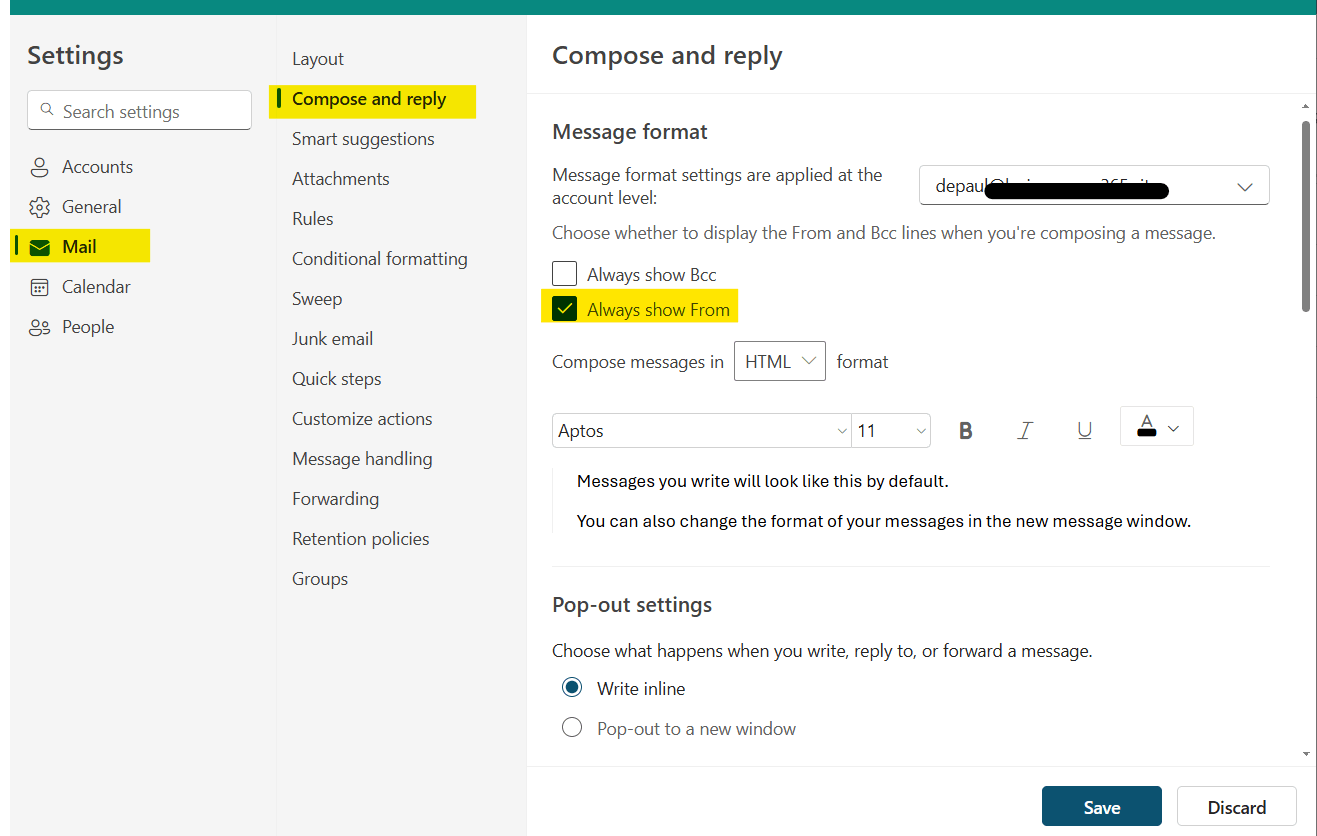The height and width of the screenshot is (836, 1317).
Task: Click the People settings icon
Action: pos(40,326)
